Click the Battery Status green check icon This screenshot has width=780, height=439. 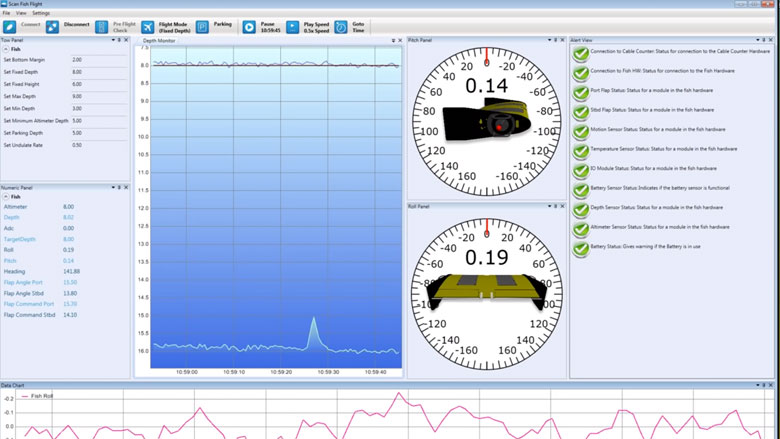coord(580,247)
